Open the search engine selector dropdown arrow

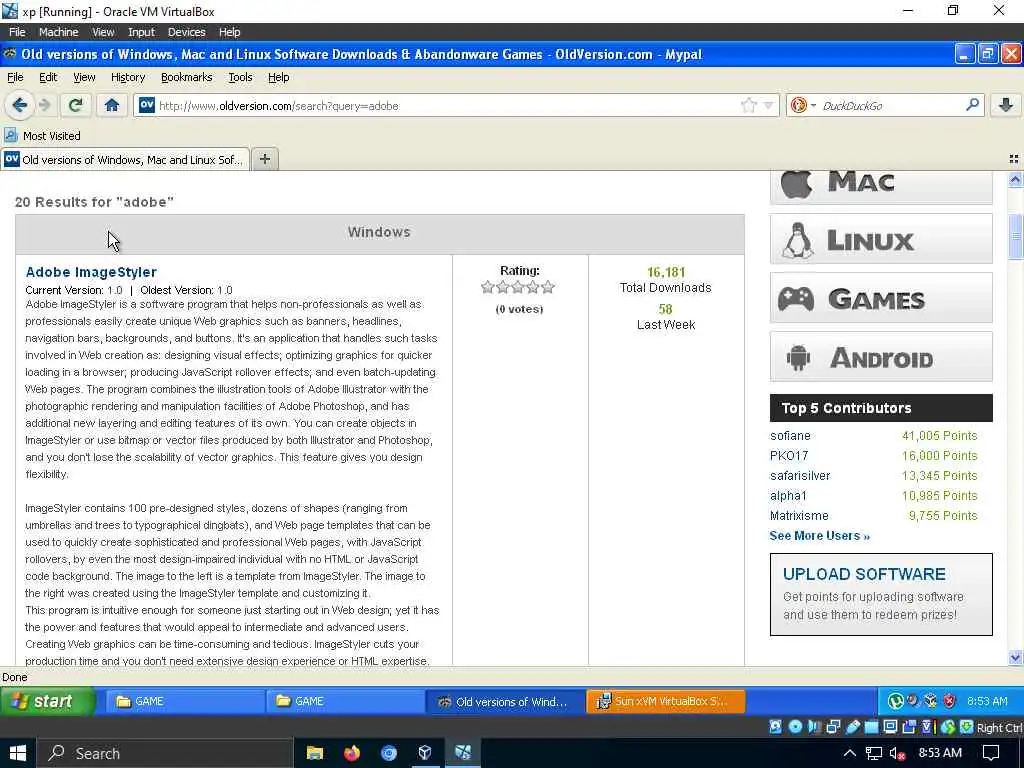(813, 105)
